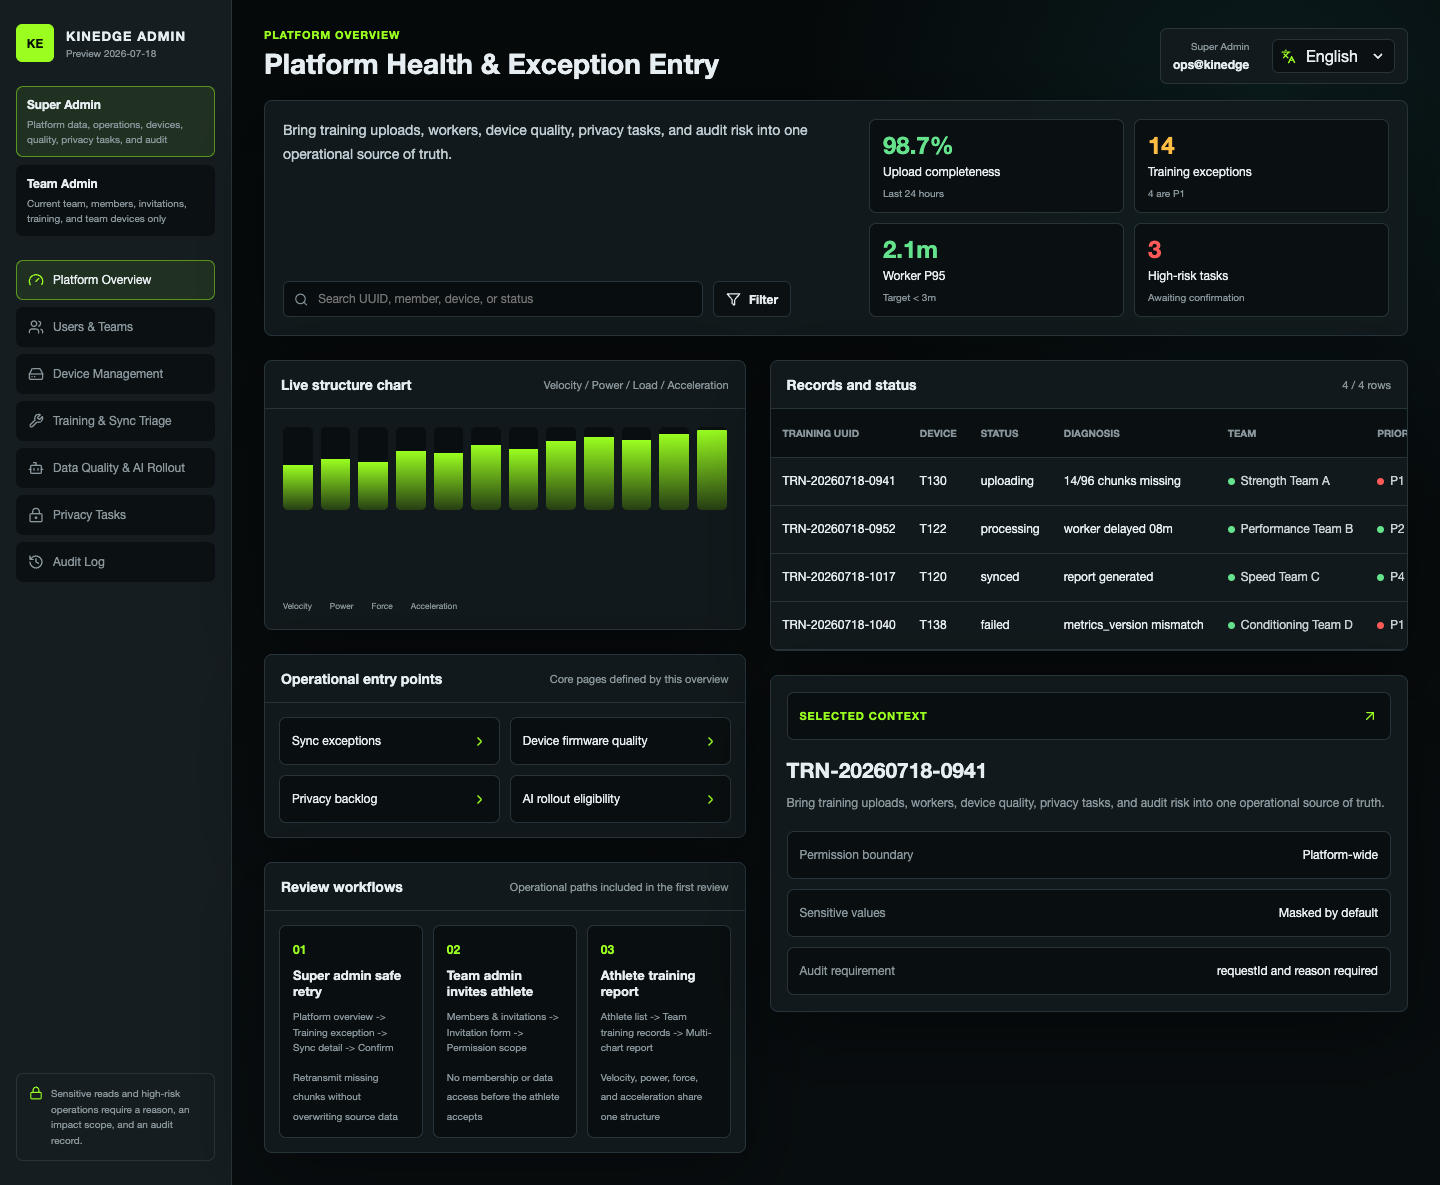
Task: Click the search UUID, member, device field
Action: (x=493, y=299)
